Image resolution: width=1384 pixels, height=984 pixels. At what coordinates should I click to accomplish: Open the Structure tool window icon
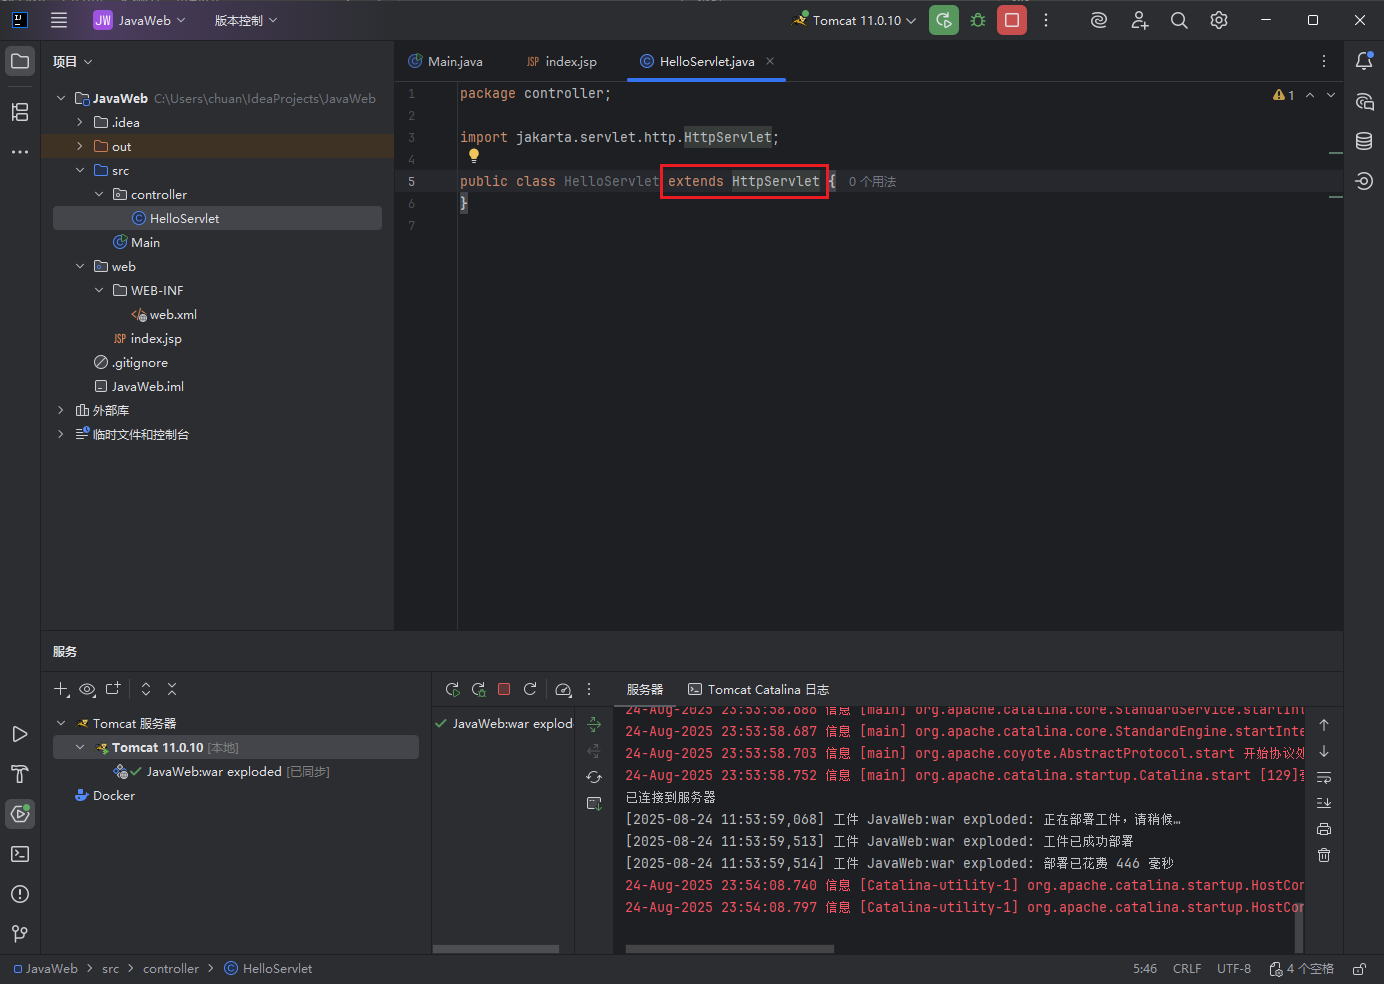tap(20, 112)
